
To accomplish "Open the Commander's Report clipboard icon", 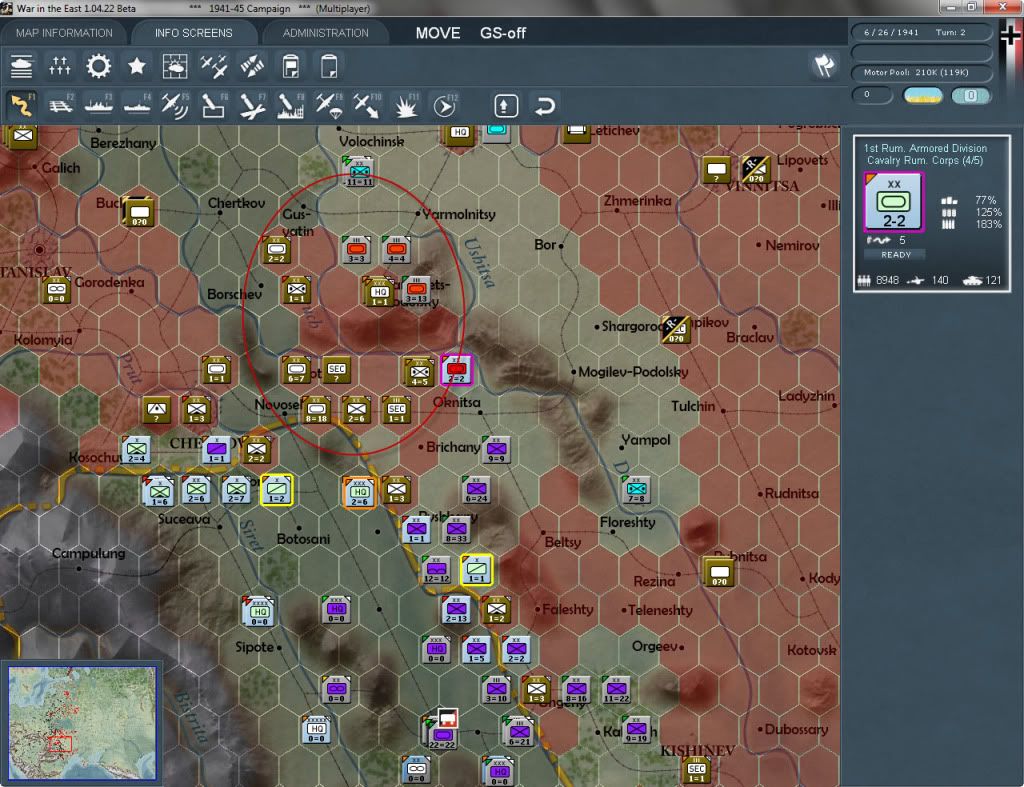I will [x=291, y=66].
